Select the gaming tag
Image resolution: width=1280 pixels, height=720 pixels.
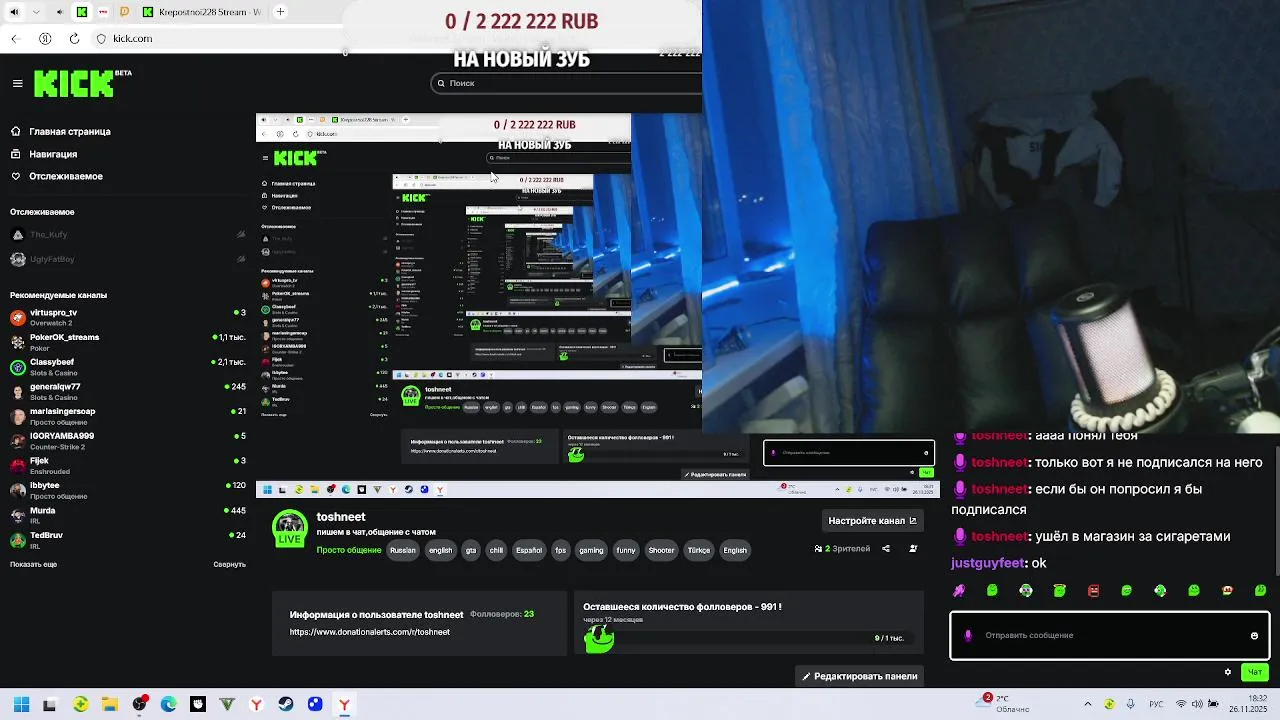tap(591, 550)
